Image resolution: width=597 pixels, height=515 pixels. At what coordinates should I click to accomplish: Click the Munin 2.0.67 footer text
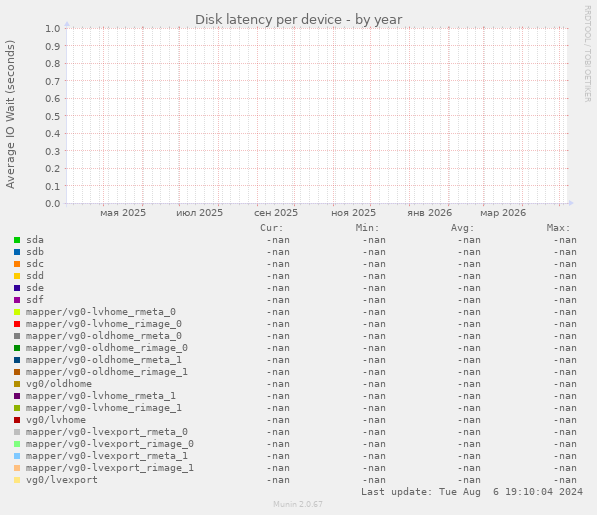pos(298,504)
